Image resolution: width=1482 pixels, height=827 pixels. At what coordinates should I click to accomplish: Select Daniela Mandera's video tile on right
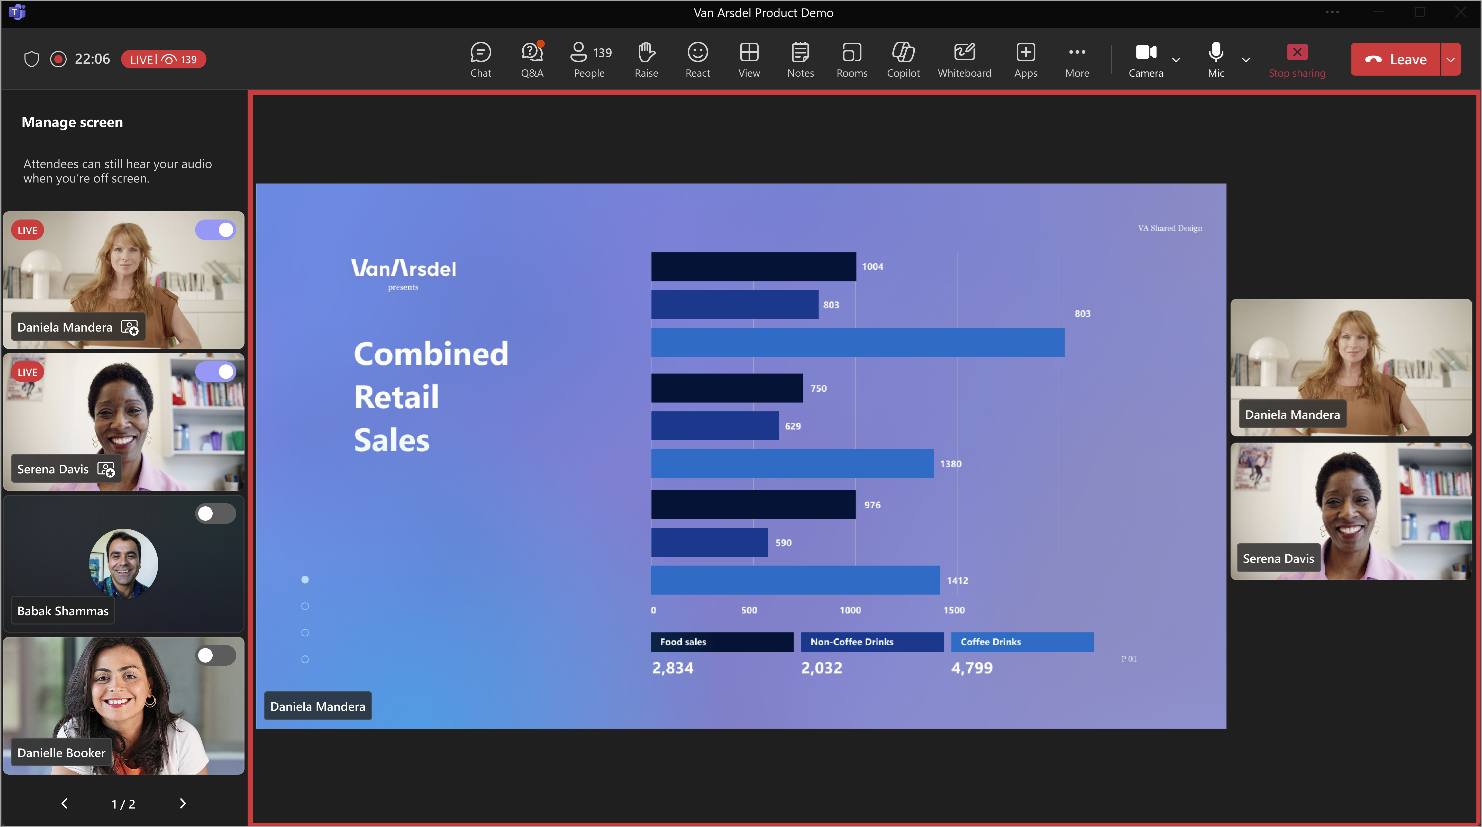(x=1351, y=367)
